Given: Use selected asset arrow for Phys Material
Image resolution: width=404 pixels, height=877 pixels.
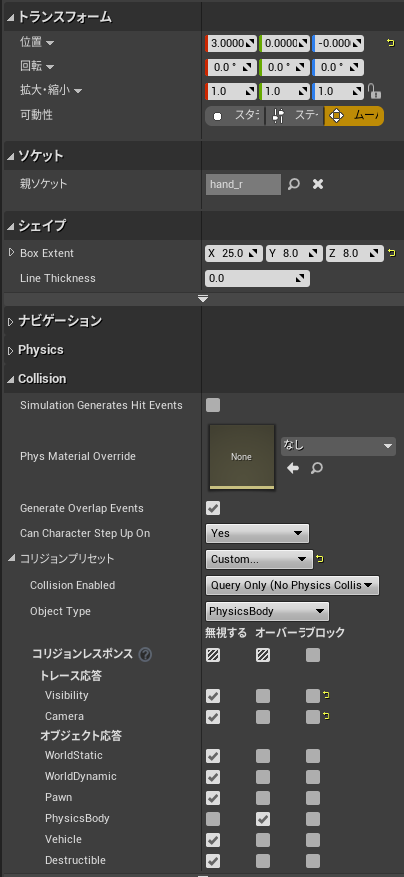Looking at the screenshot, I should pyautogui.click(x=293, y=468).
